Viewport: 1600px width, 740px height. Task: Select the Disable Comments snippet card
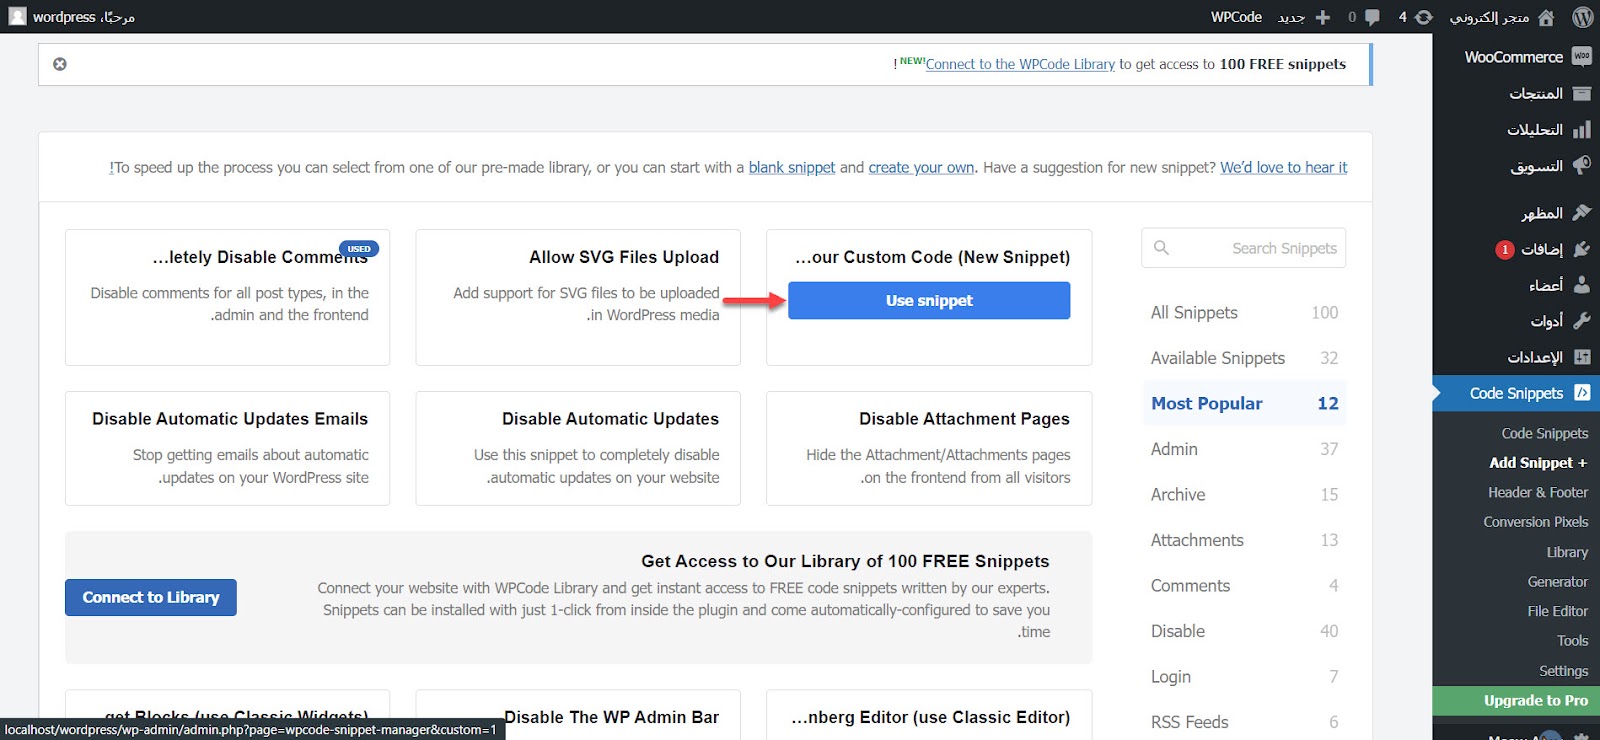(227, 298)
